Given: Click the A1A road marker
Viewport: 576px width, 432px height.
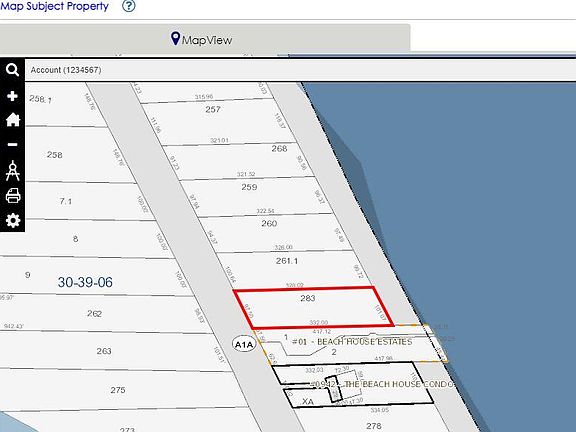Looking at the screenshot, I should (244, 344).
